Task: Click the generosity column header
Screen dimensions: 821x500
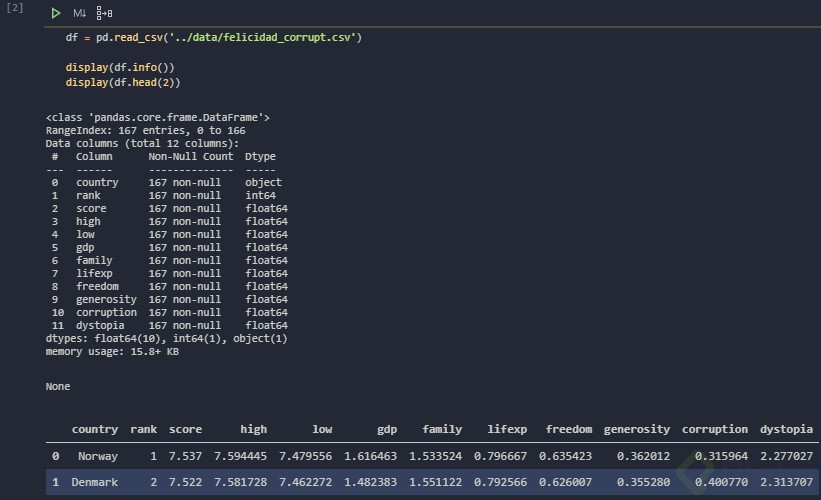Action: click(637, 429)
